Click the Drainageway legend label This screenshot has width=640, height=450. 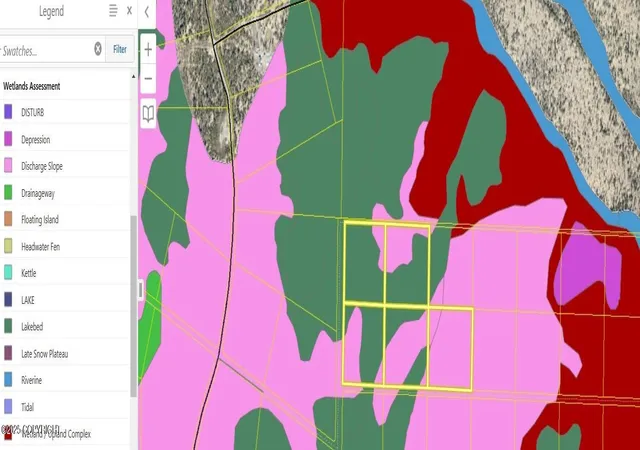point(38,193)
